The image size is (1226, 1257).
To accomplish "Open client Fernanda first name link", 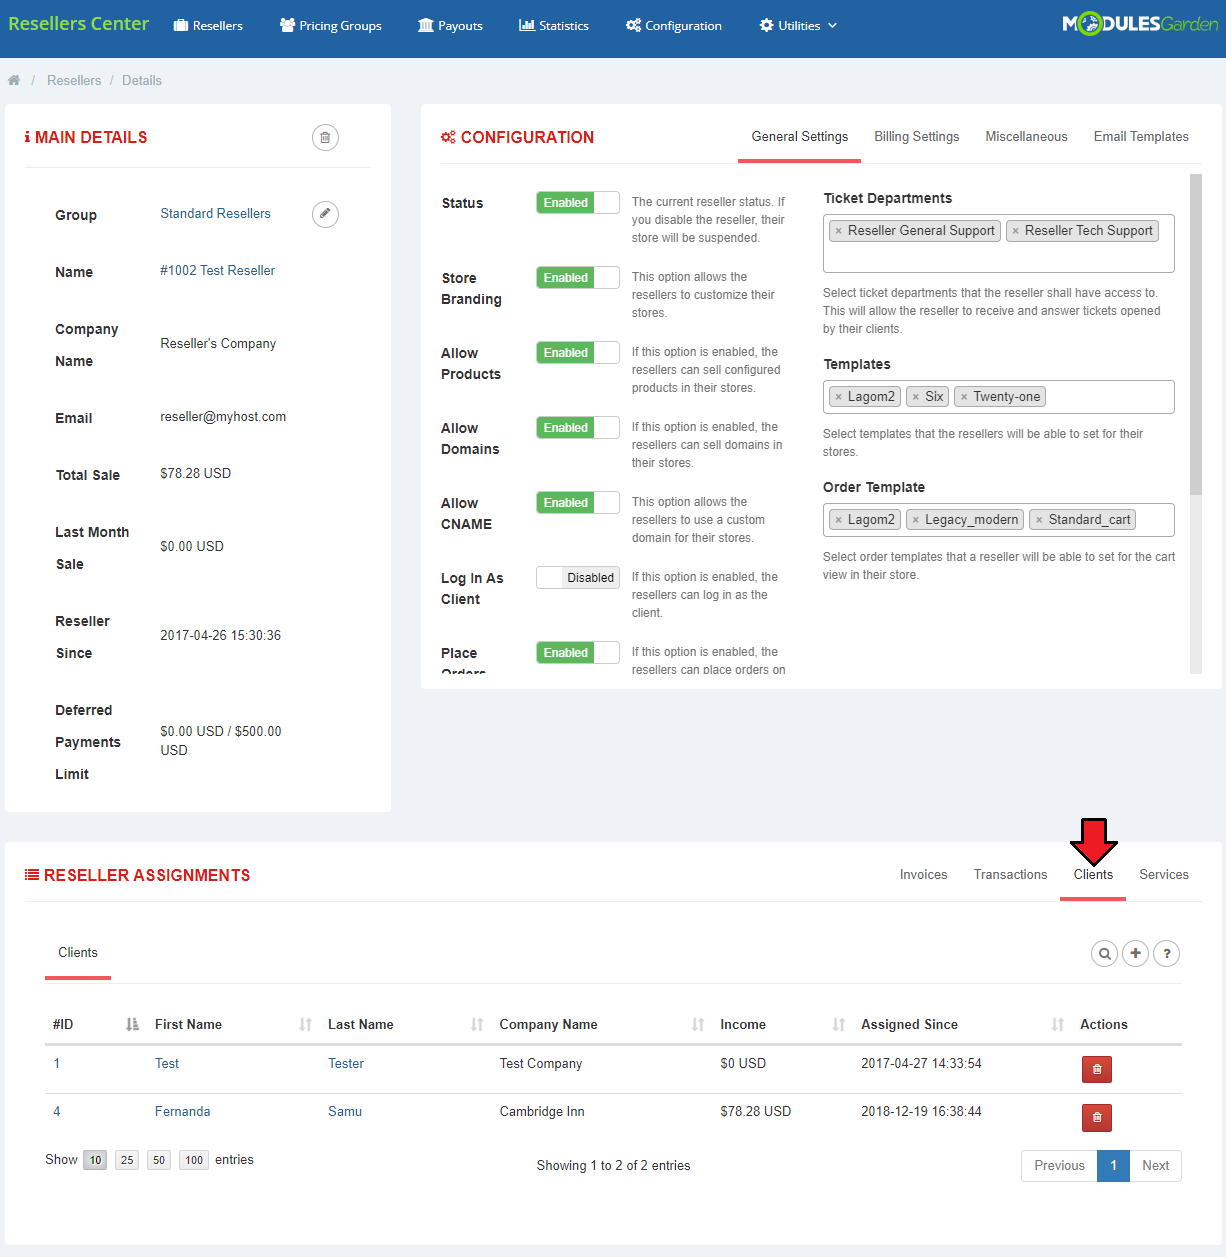I will pyautogui.click(x=182, y=1112).
